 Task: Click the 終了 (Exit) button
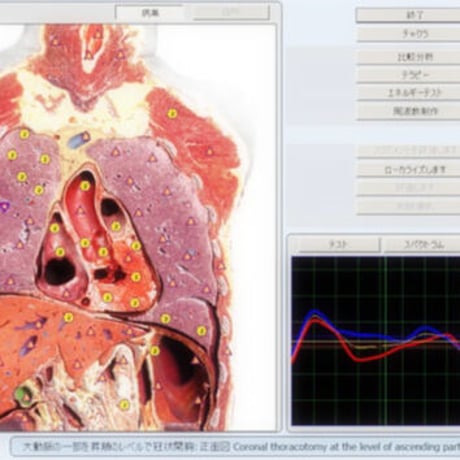(408, 15)
